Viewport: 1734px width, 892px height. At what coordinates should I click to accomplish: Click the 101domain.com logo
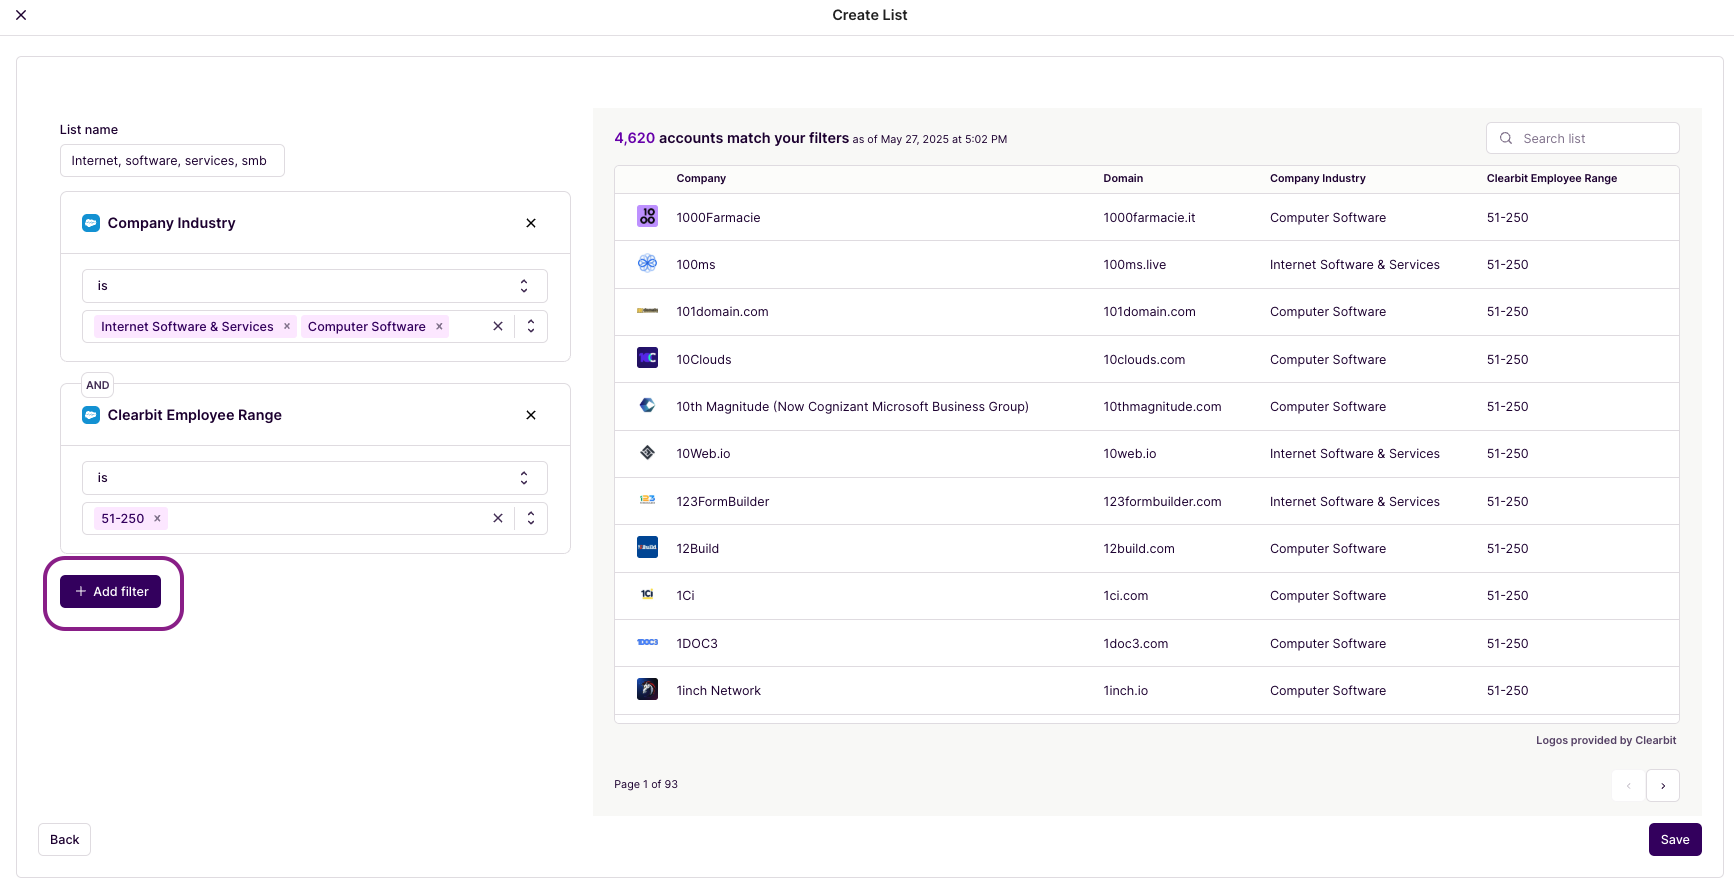pos(648,311)
